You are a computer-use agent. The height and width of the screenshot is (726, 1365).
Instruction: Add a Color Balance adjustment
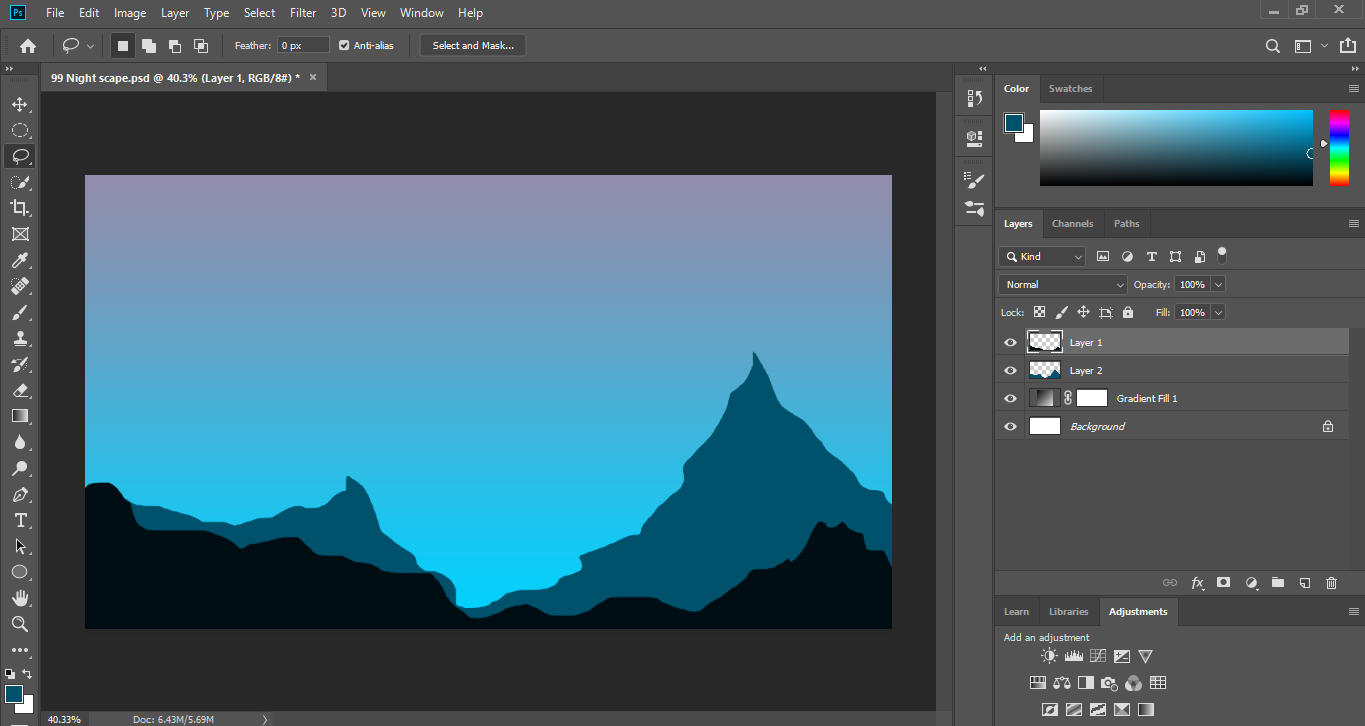pos(1062,683)
